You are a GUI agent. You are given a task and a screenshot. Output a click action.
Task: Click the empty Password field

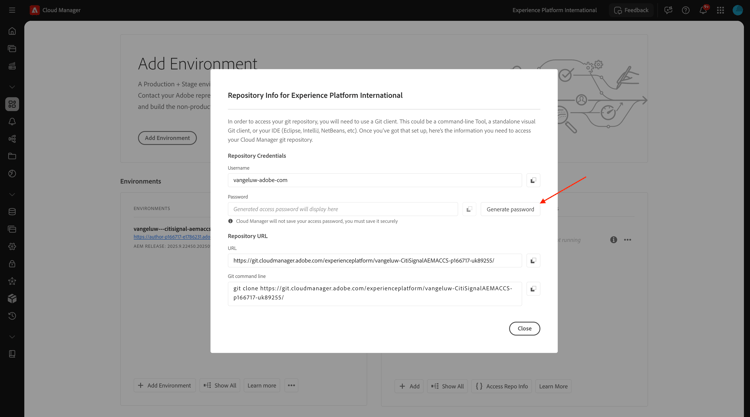pyautogui.click(x=342, y=209)
